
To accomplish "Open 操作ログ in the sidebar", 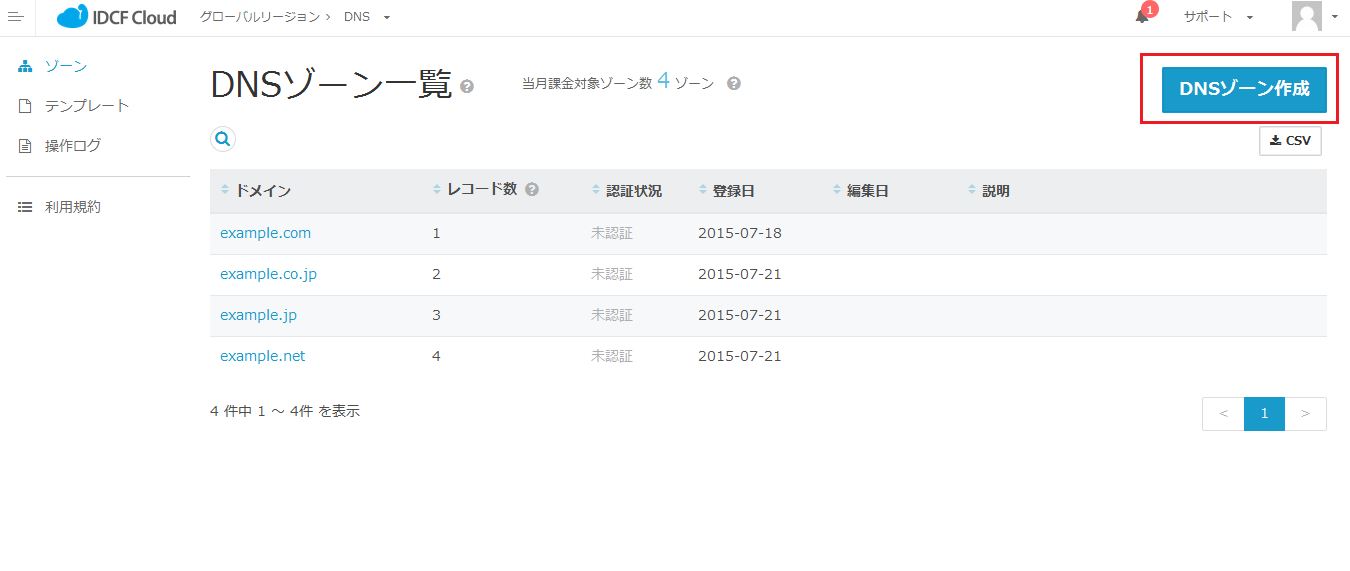I will click(x=73, y=146).
